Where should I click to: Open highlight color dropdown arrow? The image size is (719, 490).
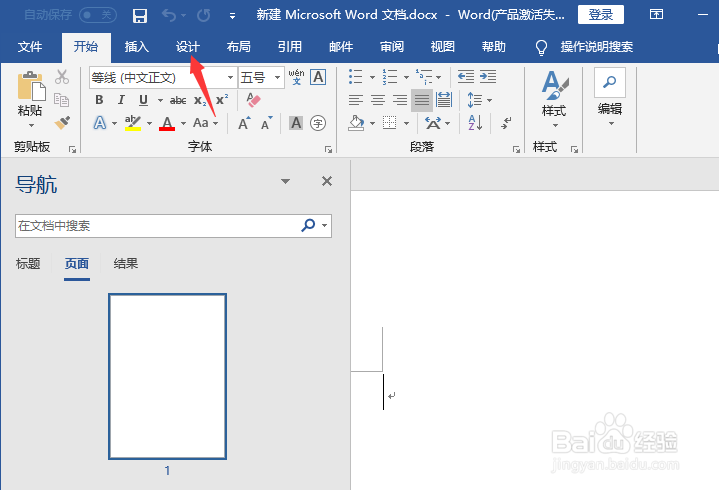[x=149, y=123]
